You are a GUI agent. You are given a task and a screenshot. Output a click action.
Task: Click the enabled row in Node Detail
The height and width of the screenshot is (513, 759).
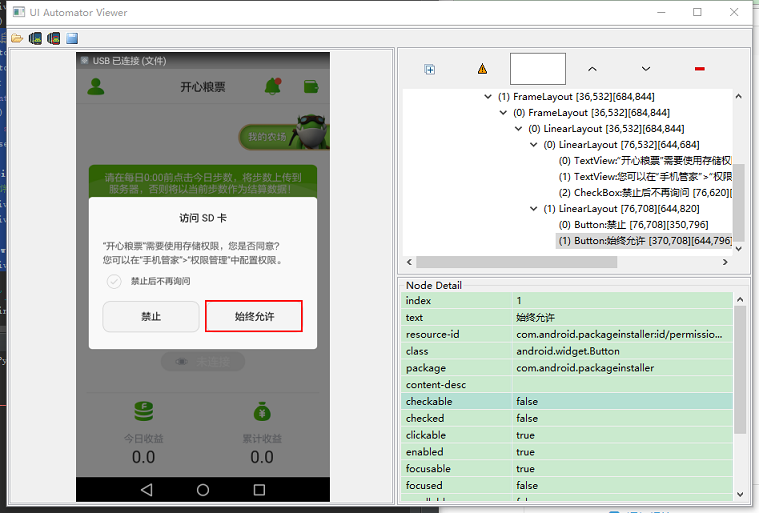(567, 452)
